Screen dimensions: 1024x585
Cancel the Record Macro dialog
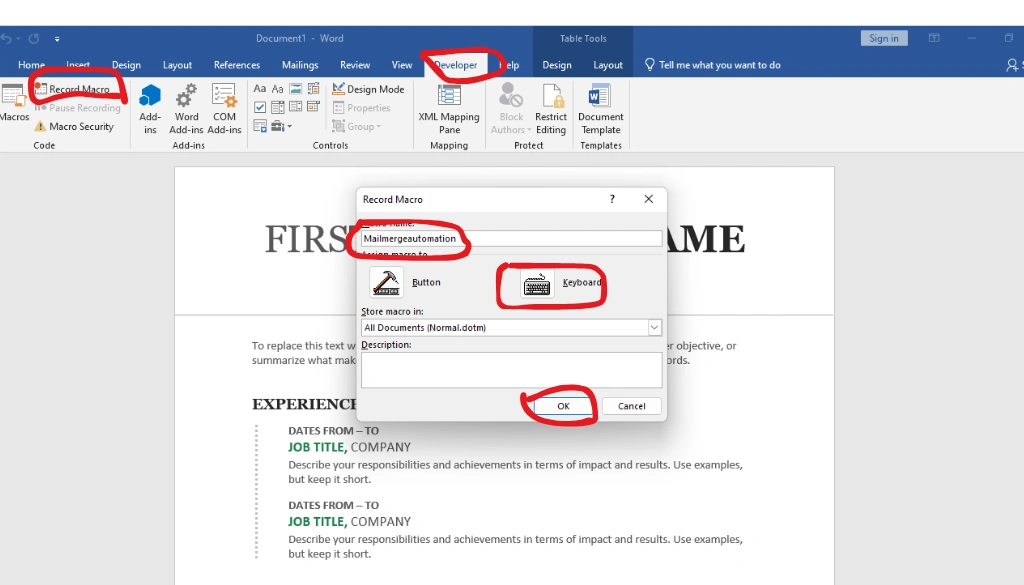(x=632, y=406)
